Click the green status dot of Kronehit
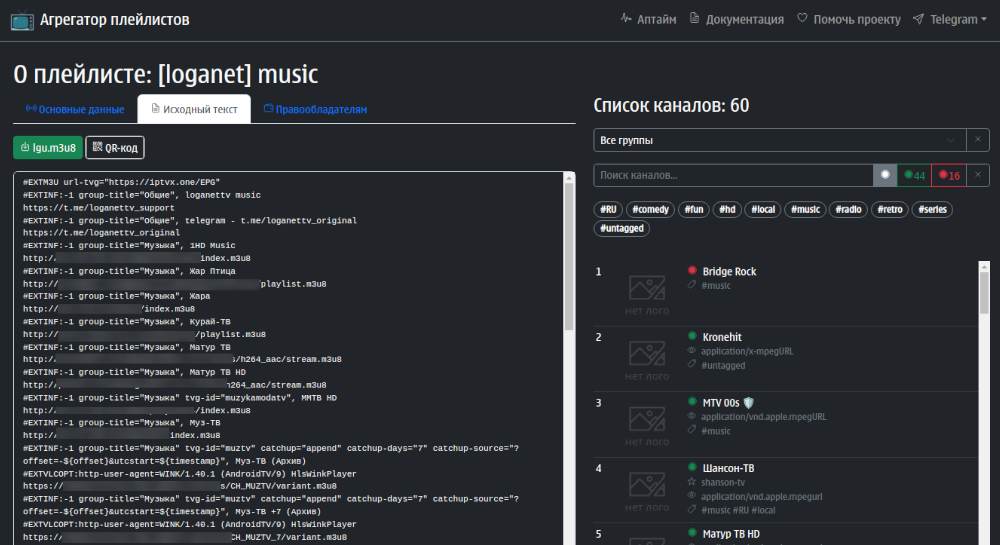 click(x=692, y=336)
